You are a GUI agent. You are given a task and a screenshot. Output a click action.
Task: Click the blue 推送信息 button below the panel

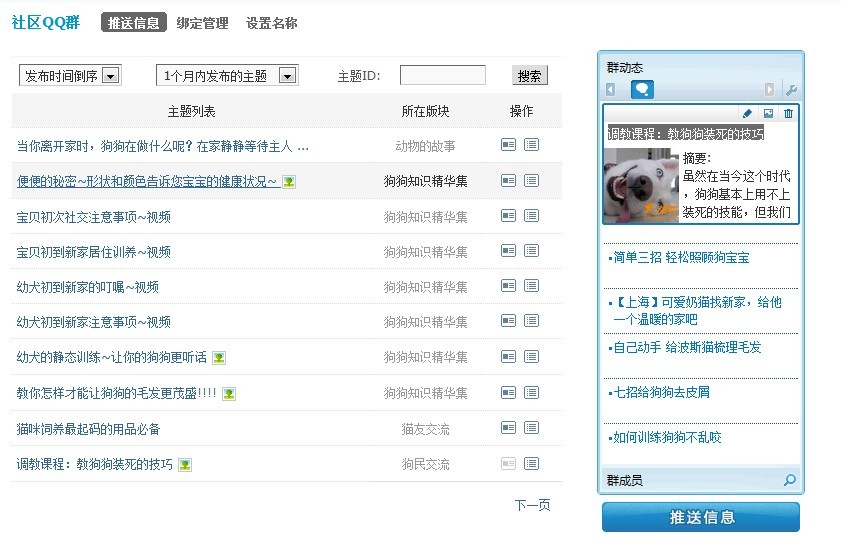click(700, 517)
